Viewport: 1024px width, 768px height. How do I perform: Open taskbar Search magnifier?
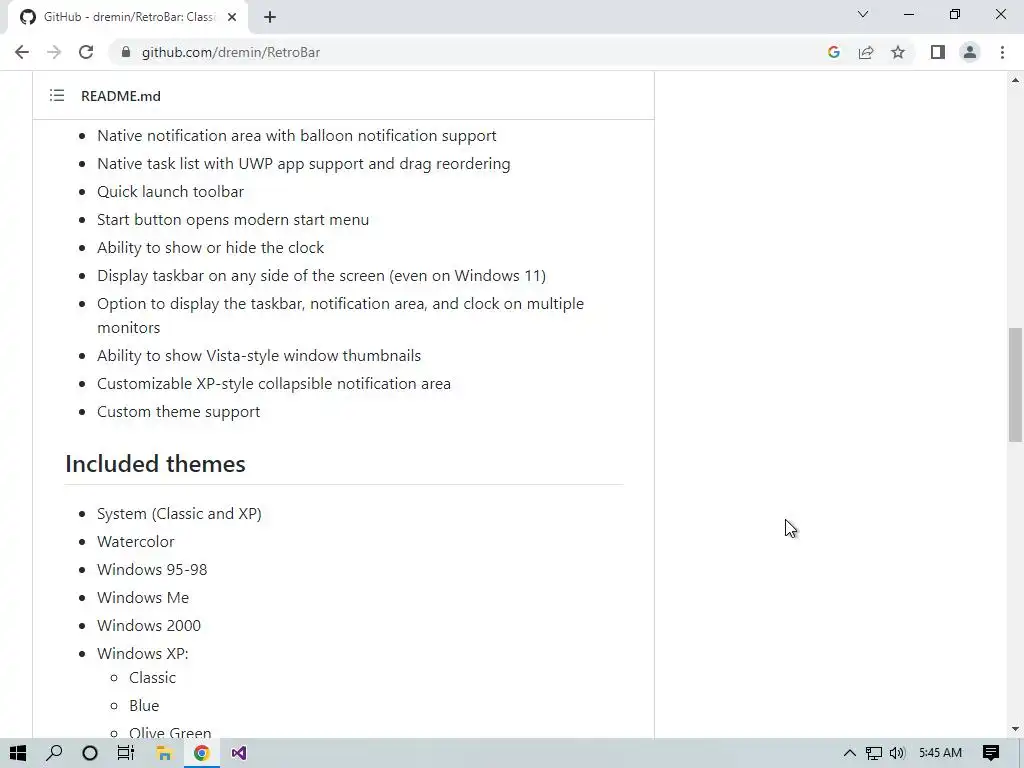tap(54, 753)
